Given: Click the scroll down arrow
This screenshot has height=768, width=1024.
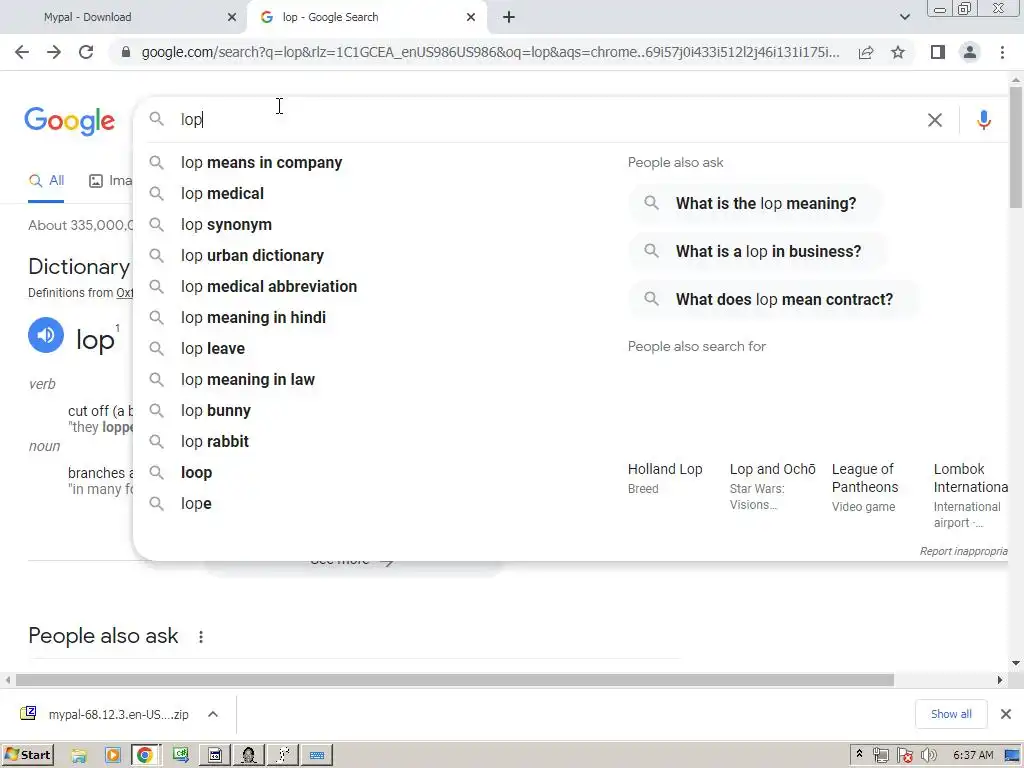Looking at the screenshot, I should pos(1016,663).
